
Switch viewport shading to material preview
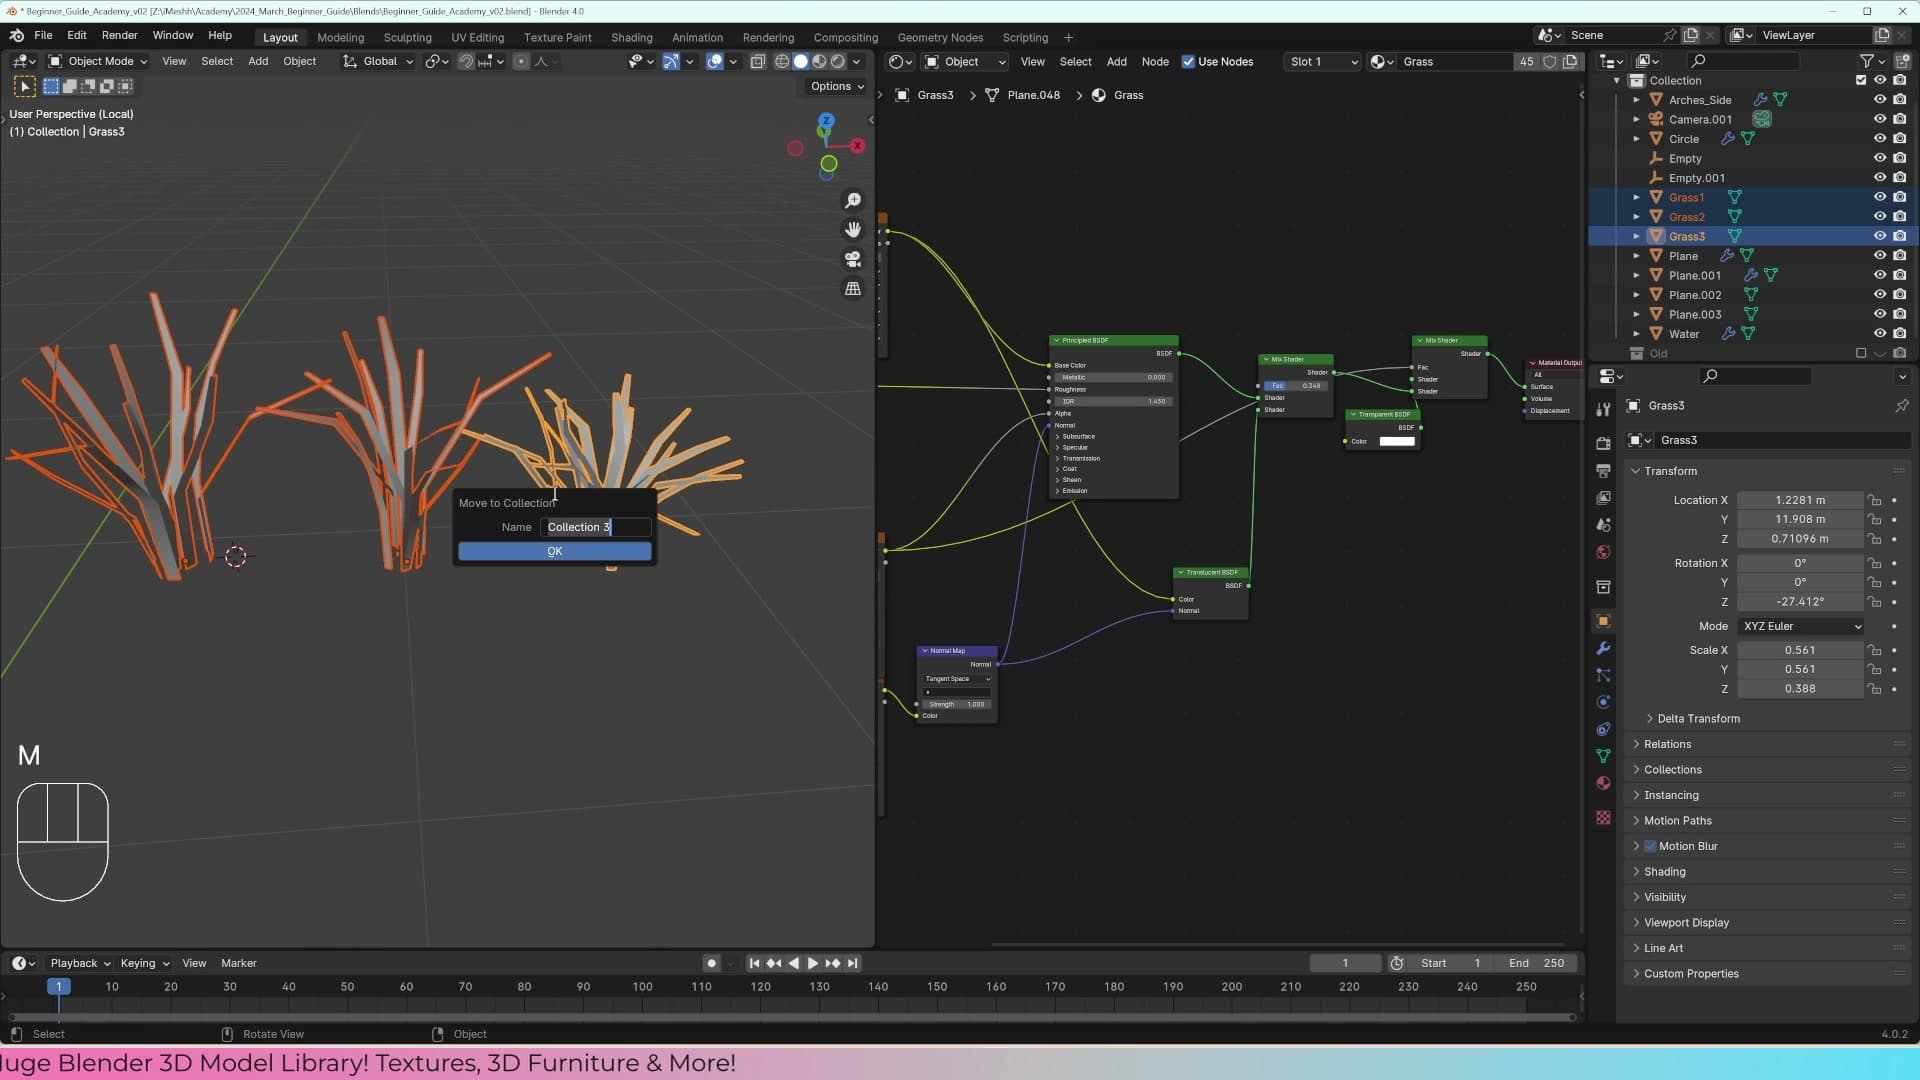pos(819,61)
